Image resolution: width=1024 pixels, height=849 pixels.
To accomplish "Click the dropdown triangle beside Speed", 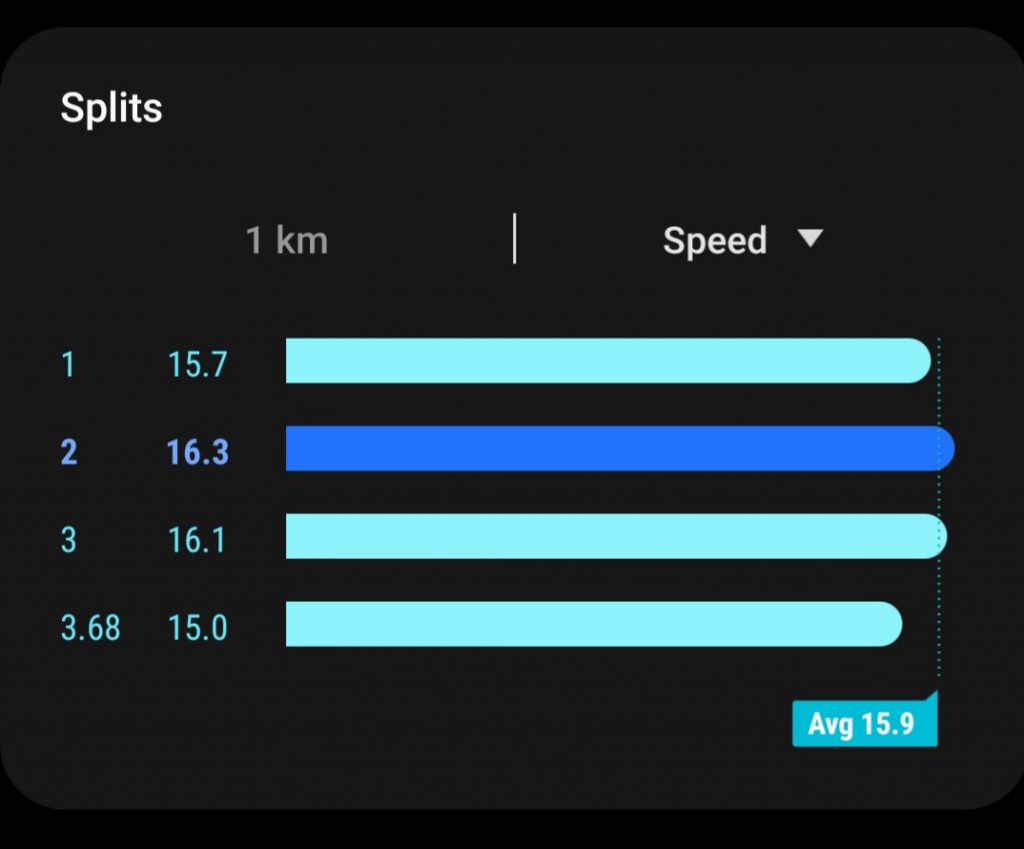I will coord(810,238).
